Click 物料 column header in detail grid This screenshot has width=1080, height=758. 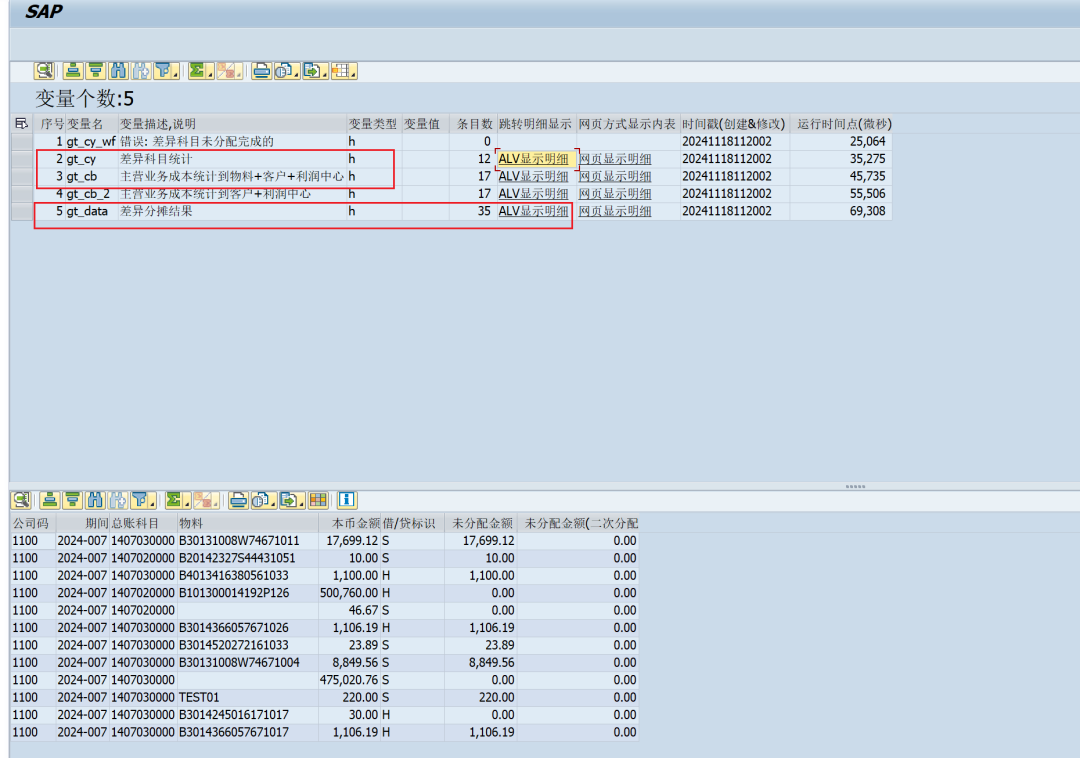248,523
